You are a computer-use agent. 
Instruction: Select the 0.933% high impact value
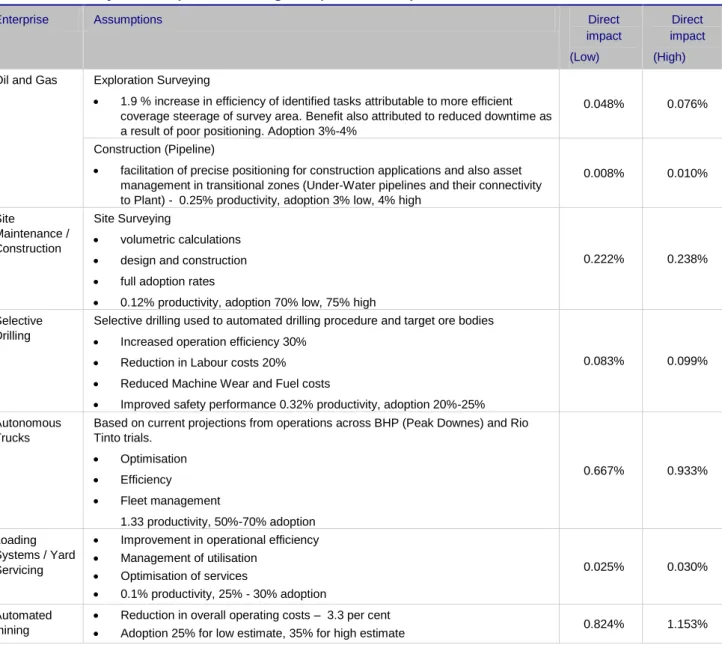(x=687, y=471)
